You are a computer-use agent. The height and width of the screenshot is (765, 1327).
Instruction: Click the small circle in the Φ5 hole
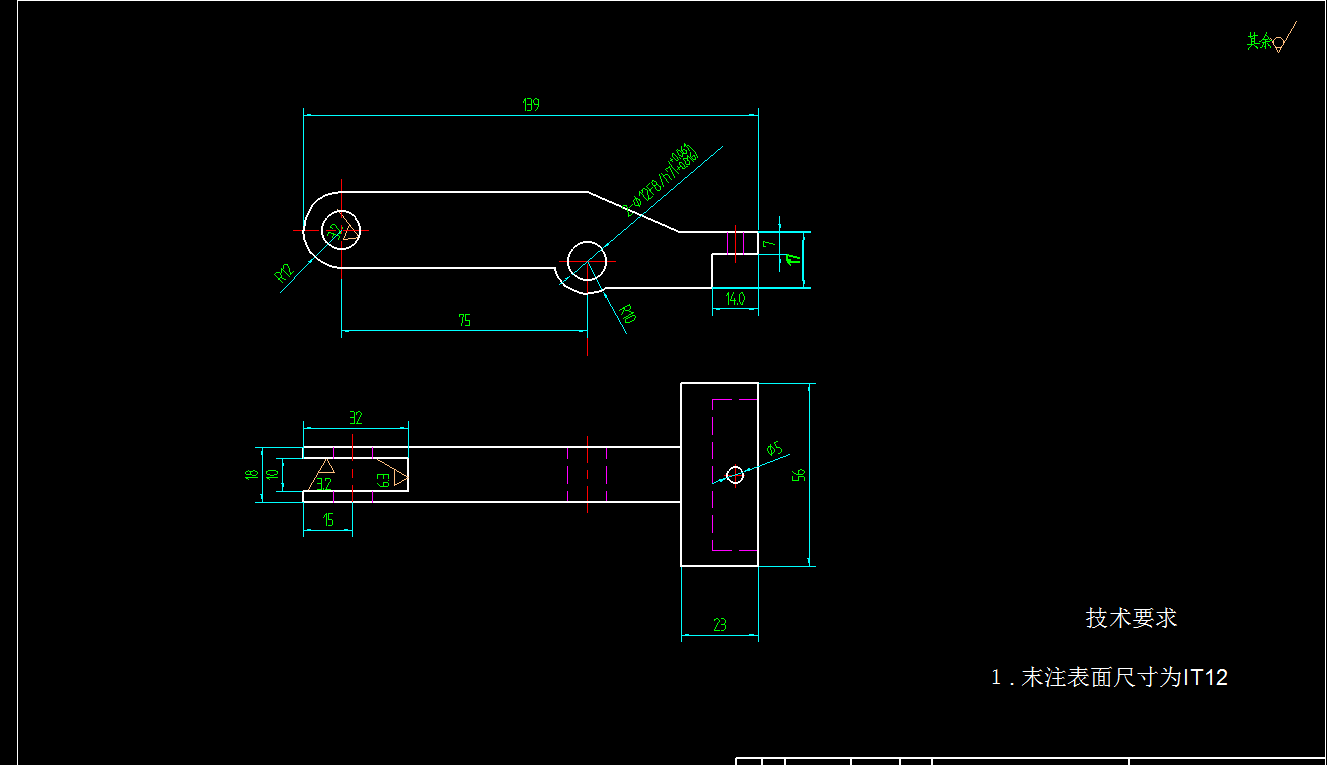(736, 473)
